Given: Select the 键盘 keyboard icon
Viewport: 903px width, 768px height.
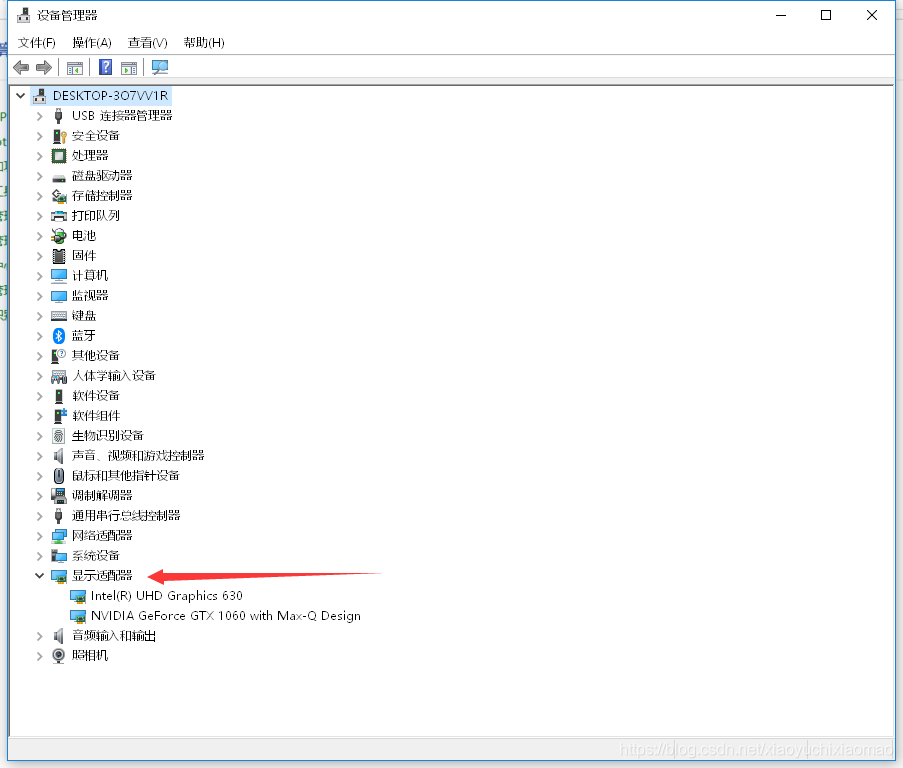Looking at the screenshot, I should [59, 315].
